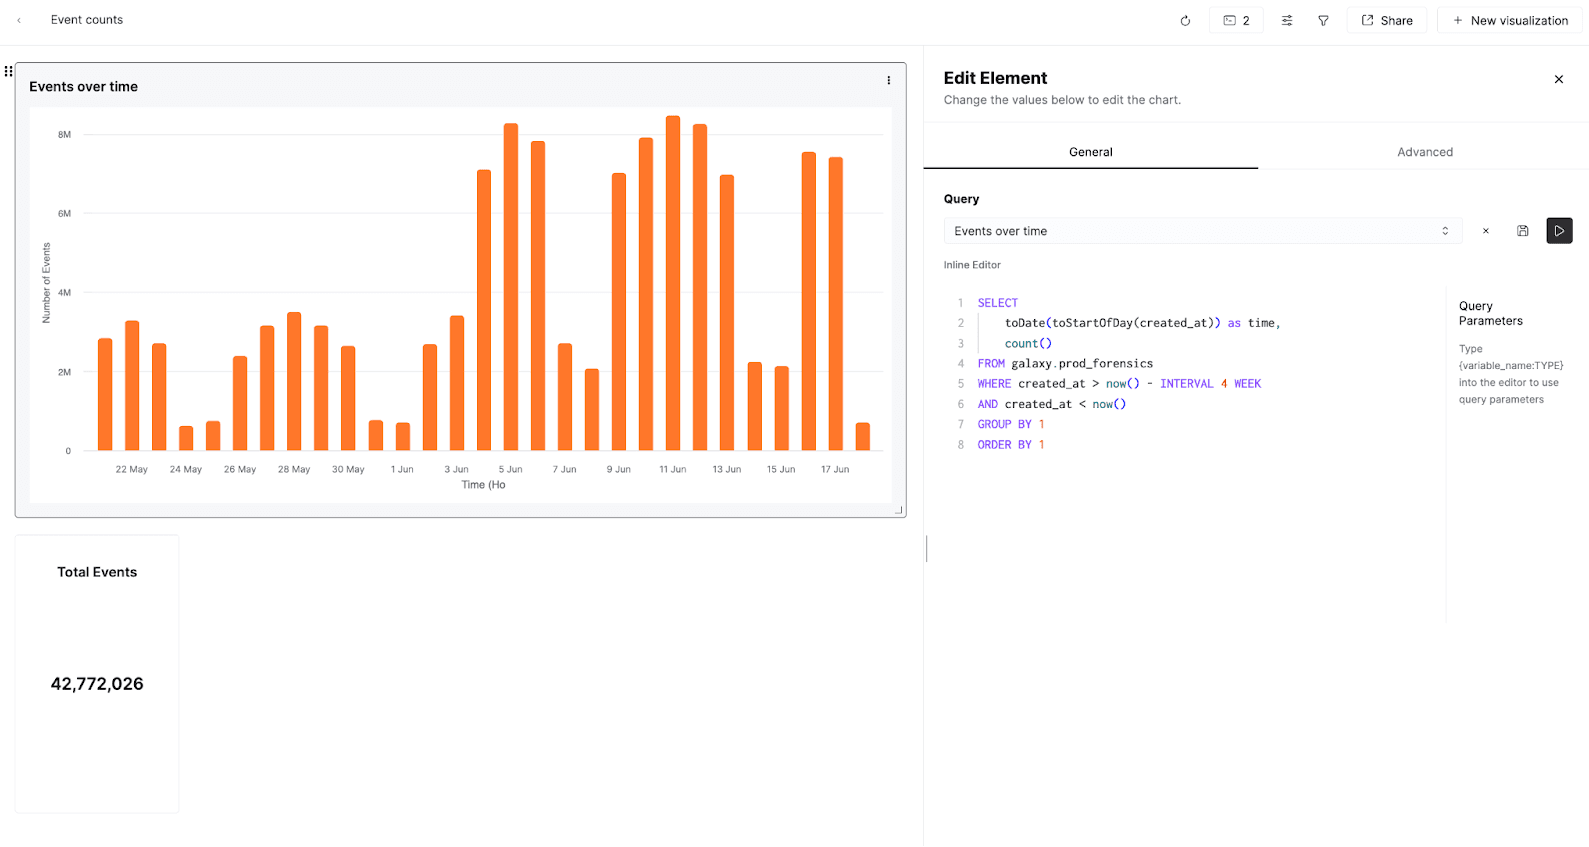Switch to the Advanced tab
Image resolution: width=1589 pixels, height=847 pixels.
[x=1424, y=152]
